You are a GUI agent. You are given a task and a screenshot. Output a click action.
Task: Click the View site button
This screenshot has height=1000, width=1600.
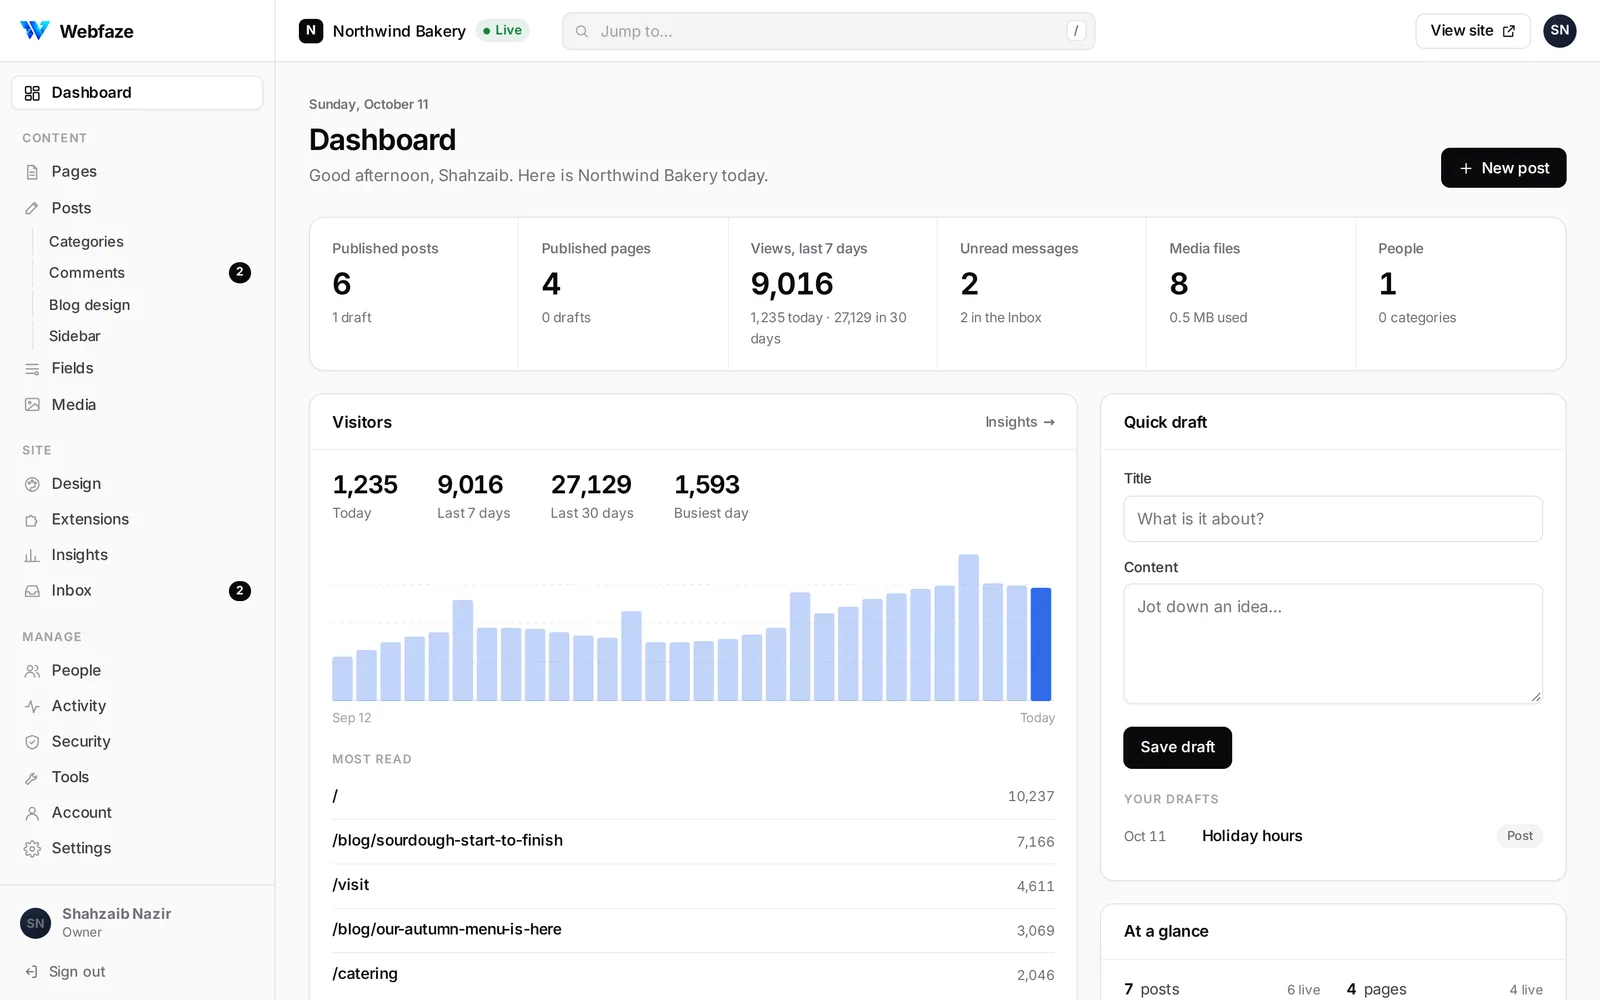[x=1472, y=31]
